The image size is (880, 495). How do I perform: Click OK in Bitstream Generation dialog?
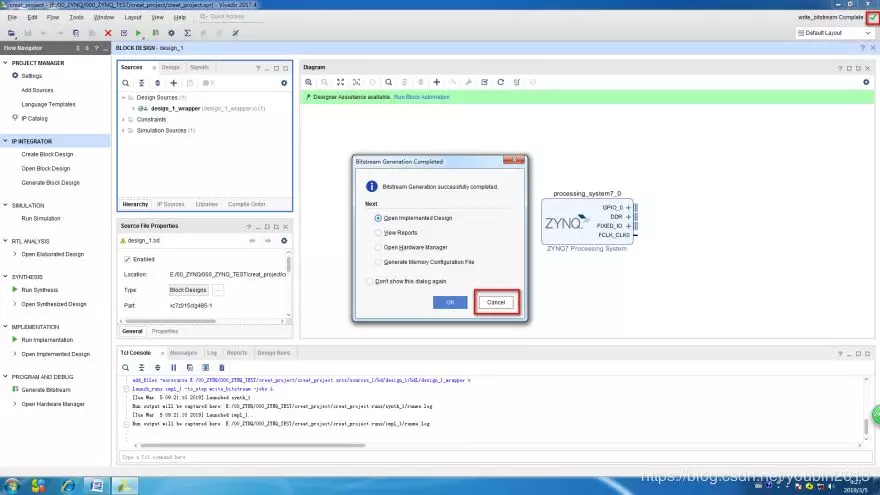click(x=450, y=302)
